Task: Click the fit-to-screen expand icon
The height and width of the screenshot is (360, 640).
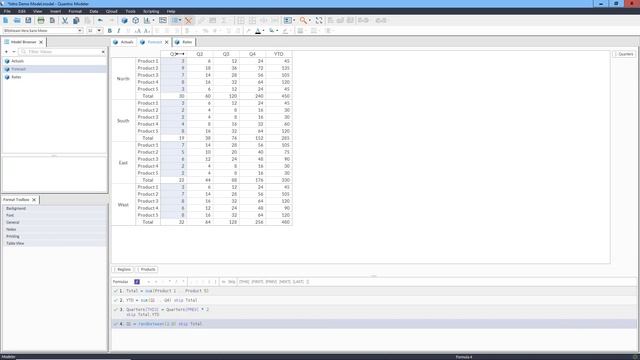Action: tap(319, 20)
